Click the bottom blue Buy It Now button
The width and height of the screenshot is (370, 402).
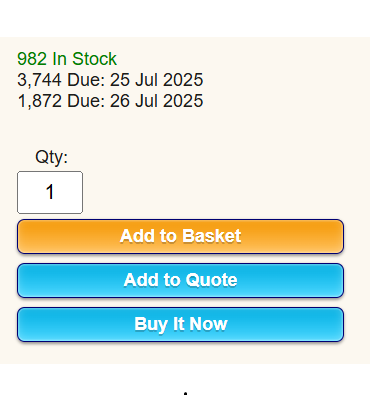coord(180,324)
